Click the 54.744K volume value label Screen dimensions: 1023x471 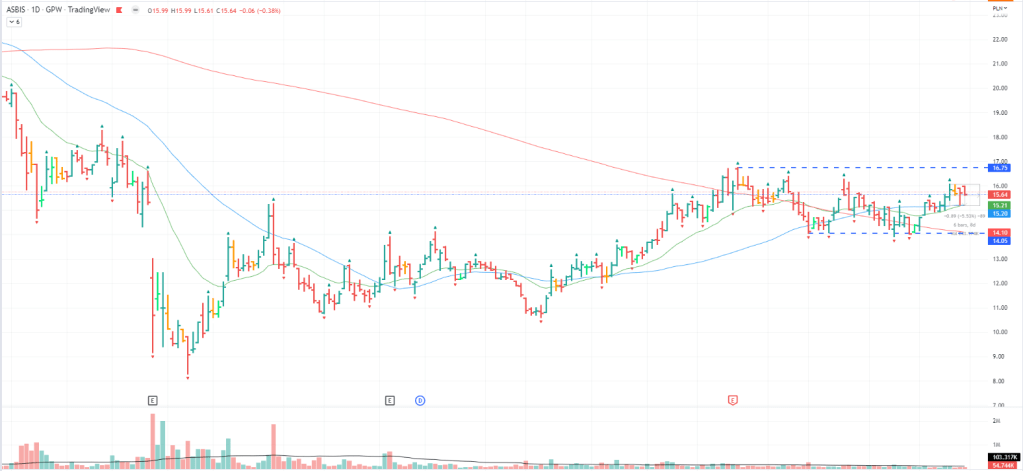(x=1000, y=467)
